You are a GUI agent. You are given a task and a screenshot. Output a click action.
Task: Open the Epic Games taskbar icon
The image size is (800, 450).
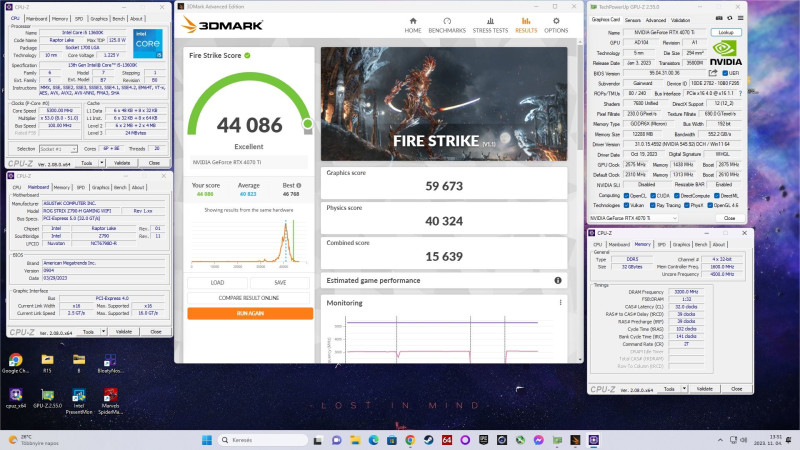[x=484, y=440]
